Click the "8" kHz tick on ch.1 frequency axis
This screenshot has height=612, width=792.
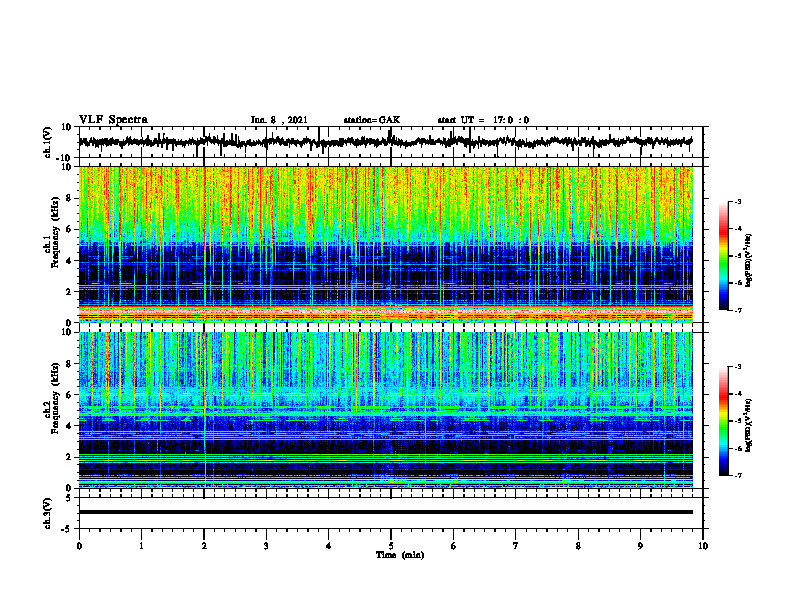coord(69,198)
